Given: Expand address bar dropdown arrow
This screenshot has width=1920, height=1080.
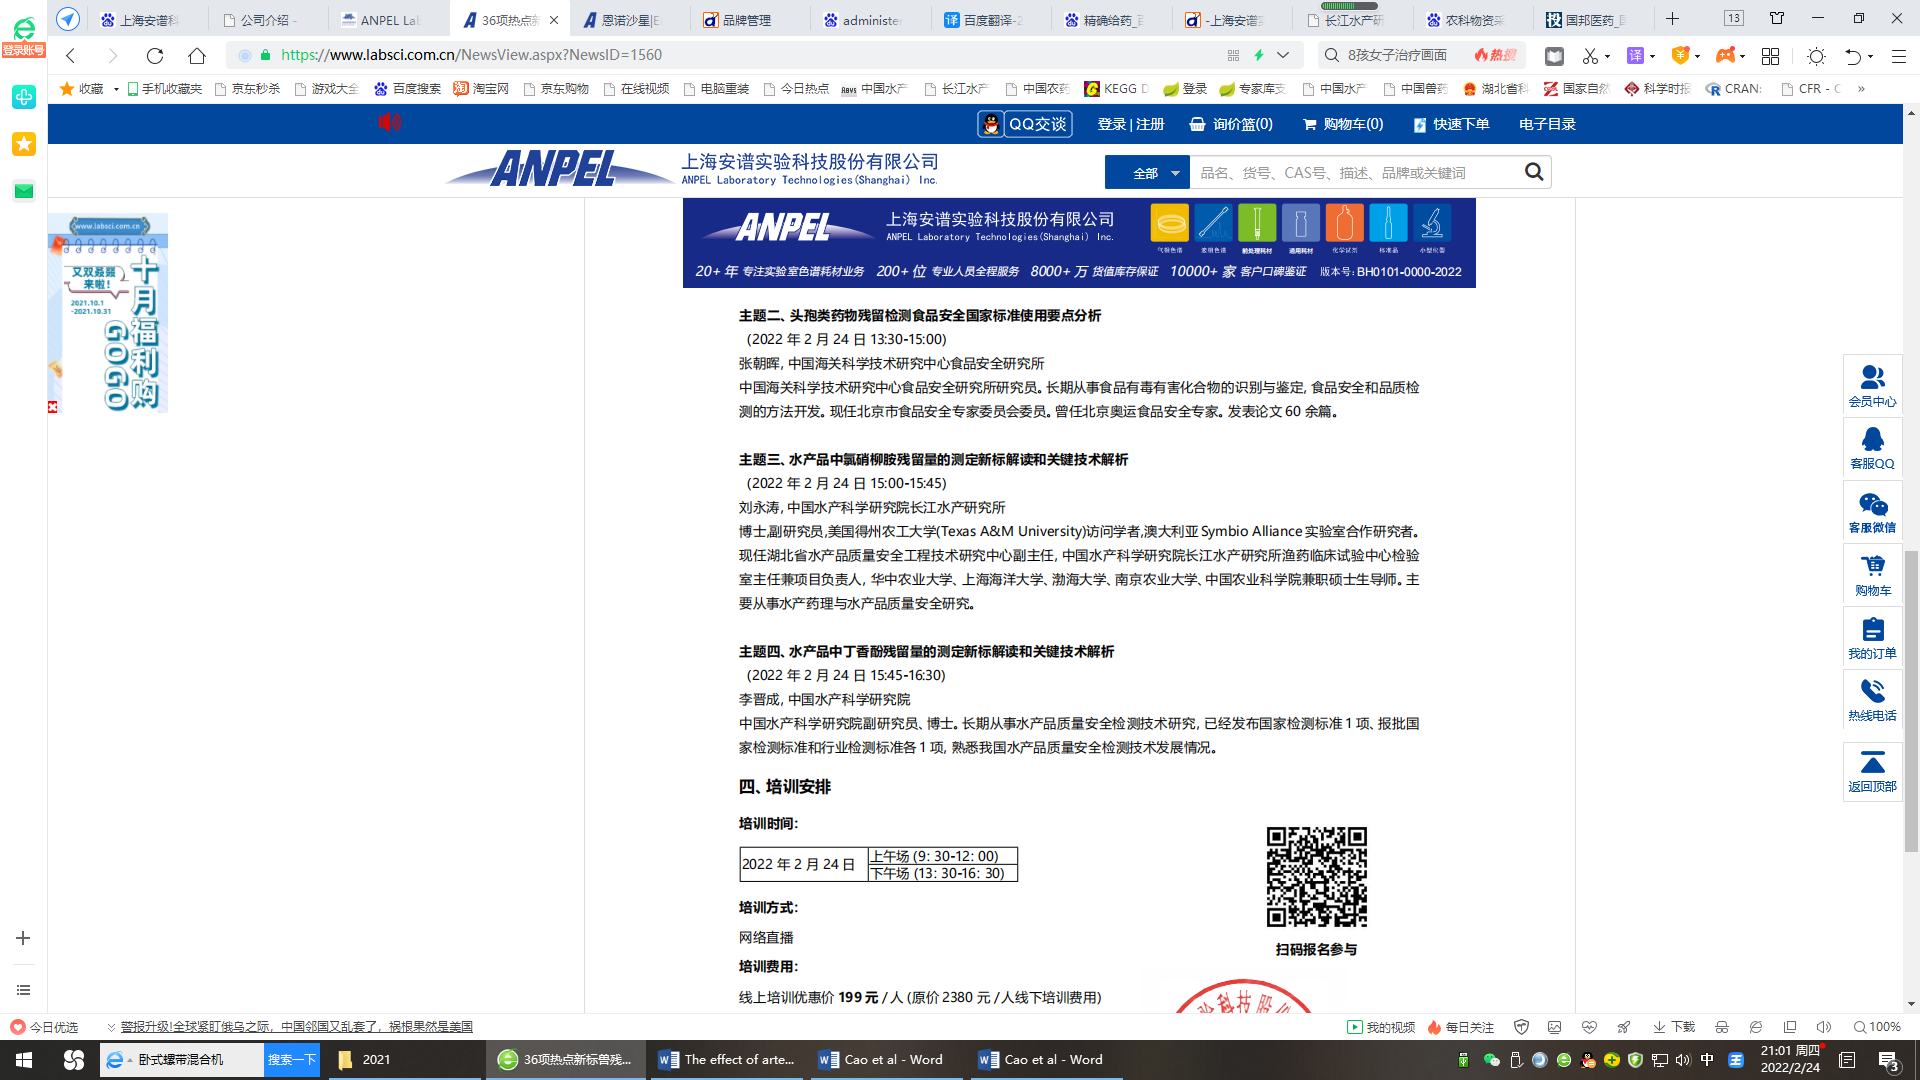Looking at the screenshot, I should 1283,55.
